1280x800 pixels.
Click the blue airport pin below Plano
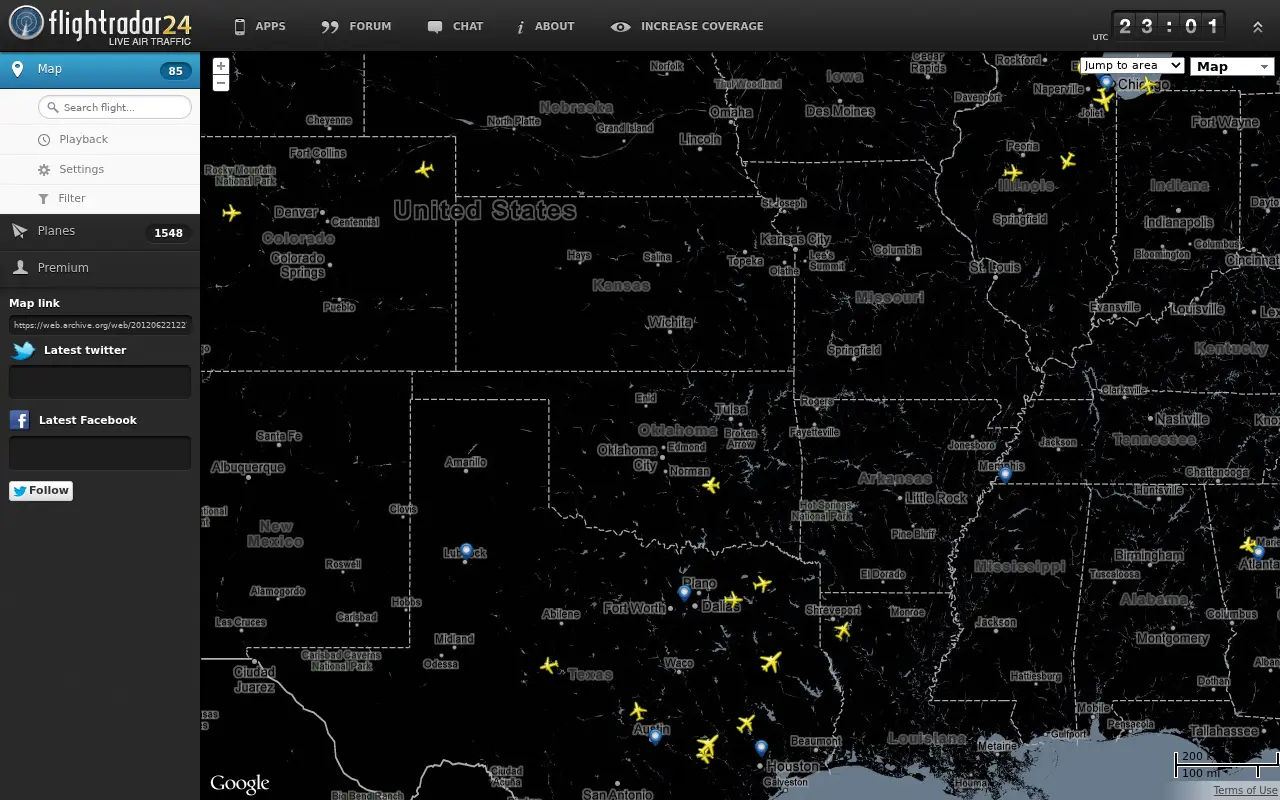pyautogui.click(x=684, y=593)
